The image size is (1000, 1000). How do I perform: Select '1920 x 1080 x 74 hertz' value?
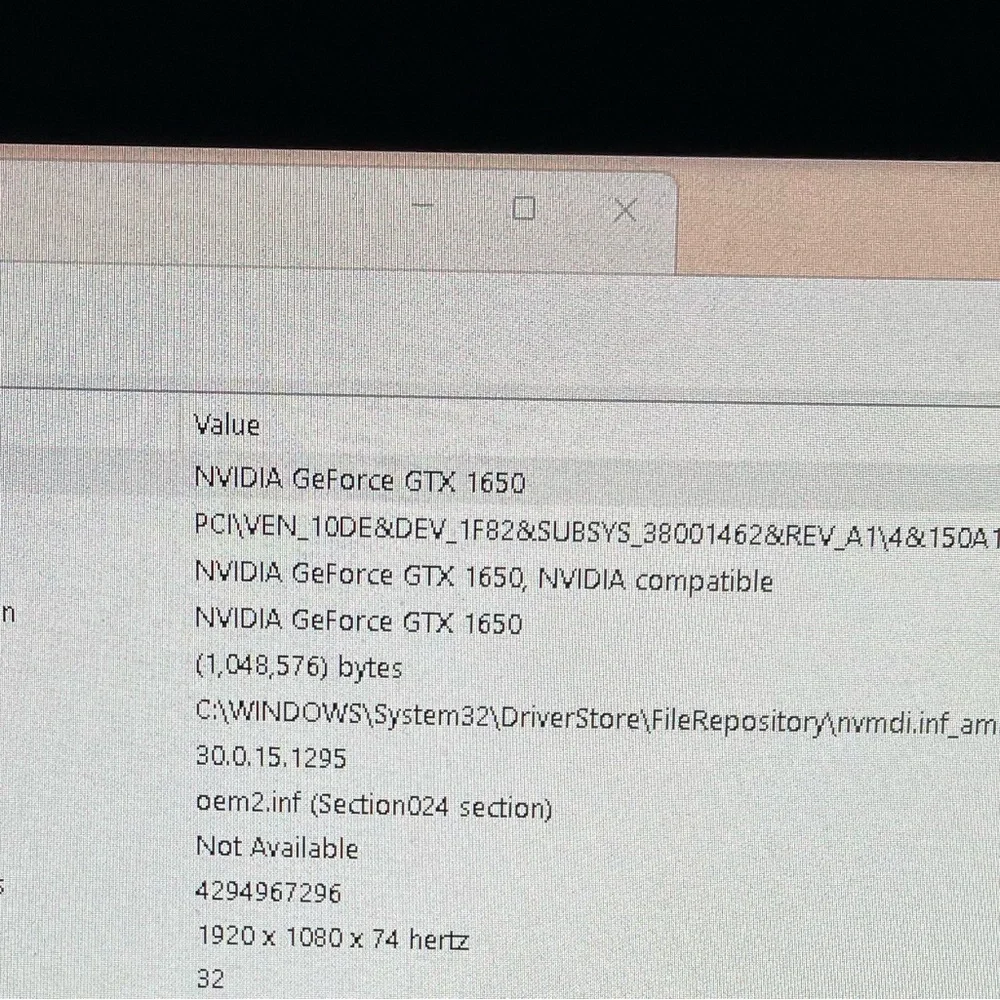point(333,938)
